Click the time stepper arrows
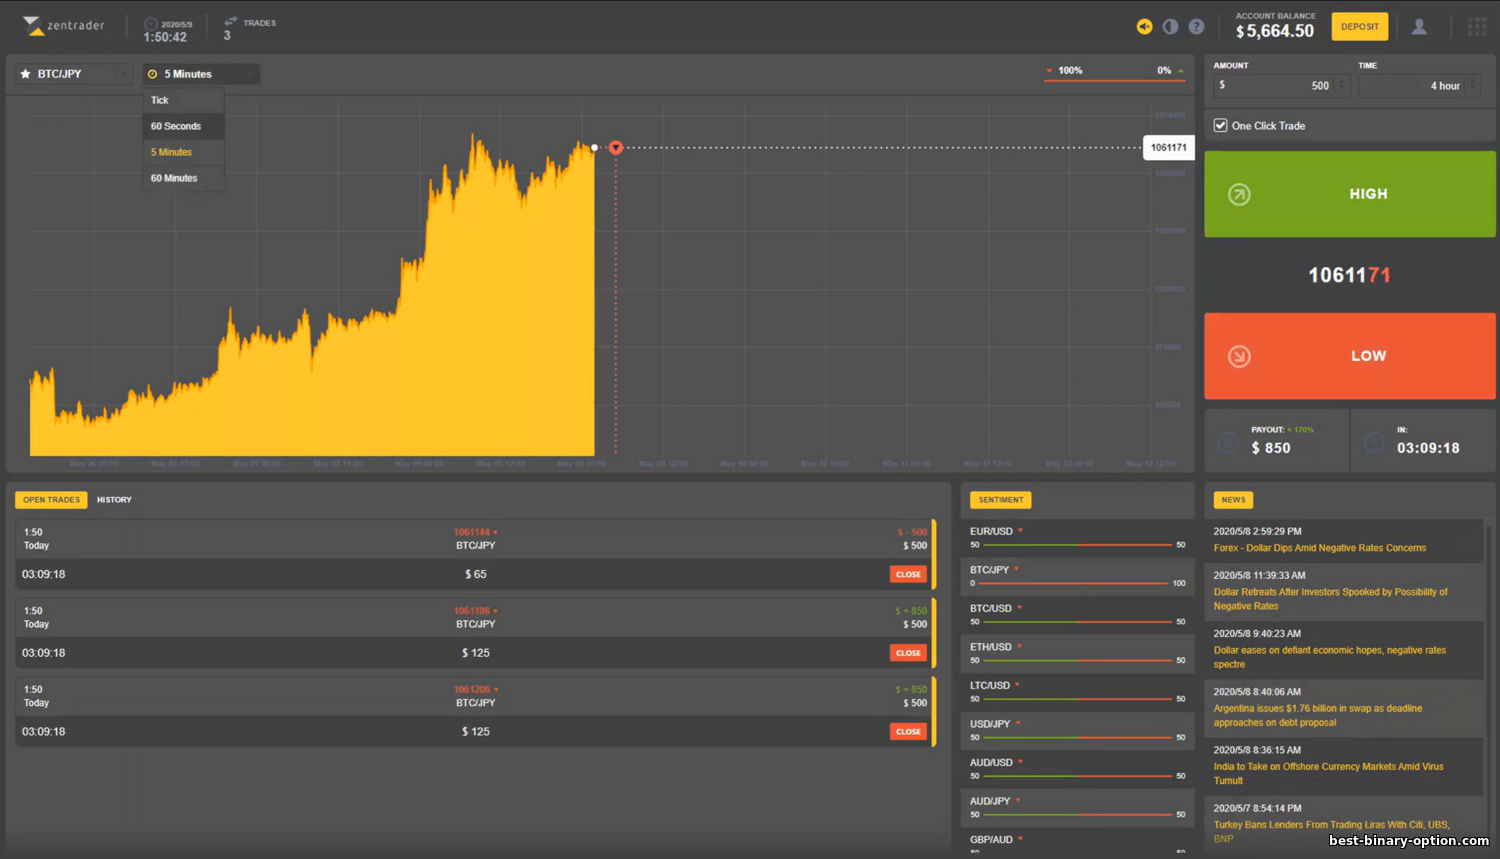 pos(1472,86)
